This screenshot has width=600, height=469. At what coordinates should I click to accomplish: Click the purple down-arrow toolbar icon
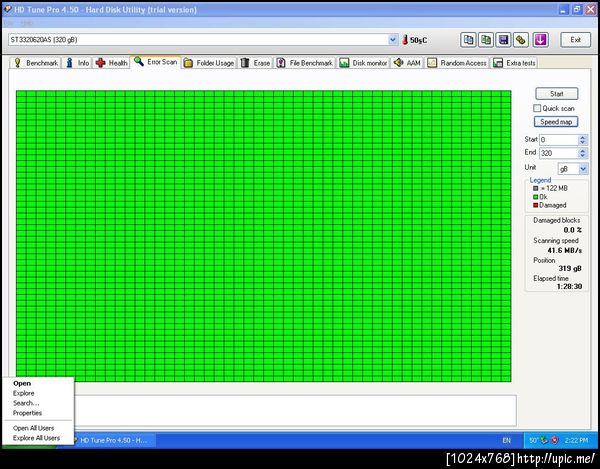coord(540,40)
